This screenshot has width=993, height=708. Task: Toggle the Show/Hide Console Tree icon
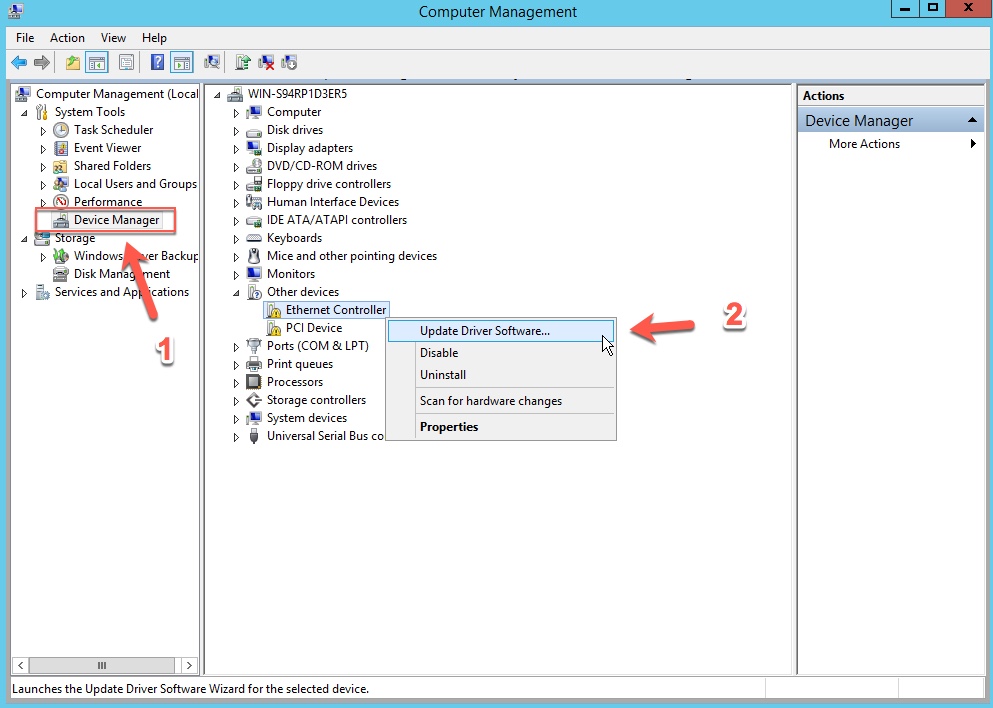click(x=97, y=62)
